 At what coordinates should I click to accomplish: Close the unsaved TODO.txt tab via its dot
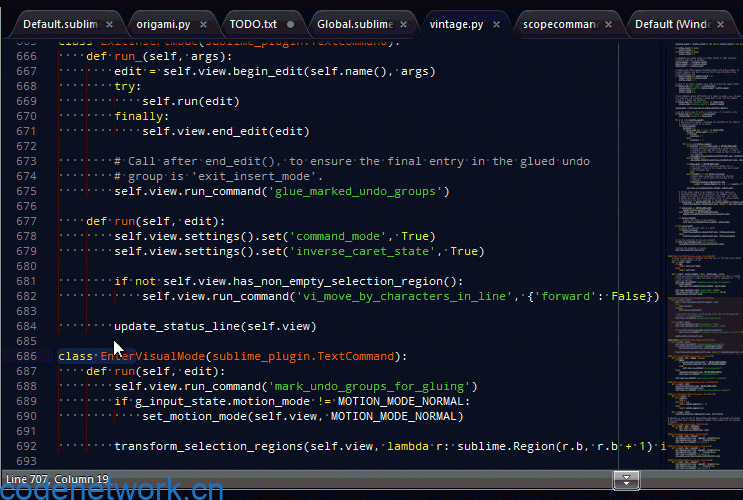pyautogui.click(x=290, y=24)
